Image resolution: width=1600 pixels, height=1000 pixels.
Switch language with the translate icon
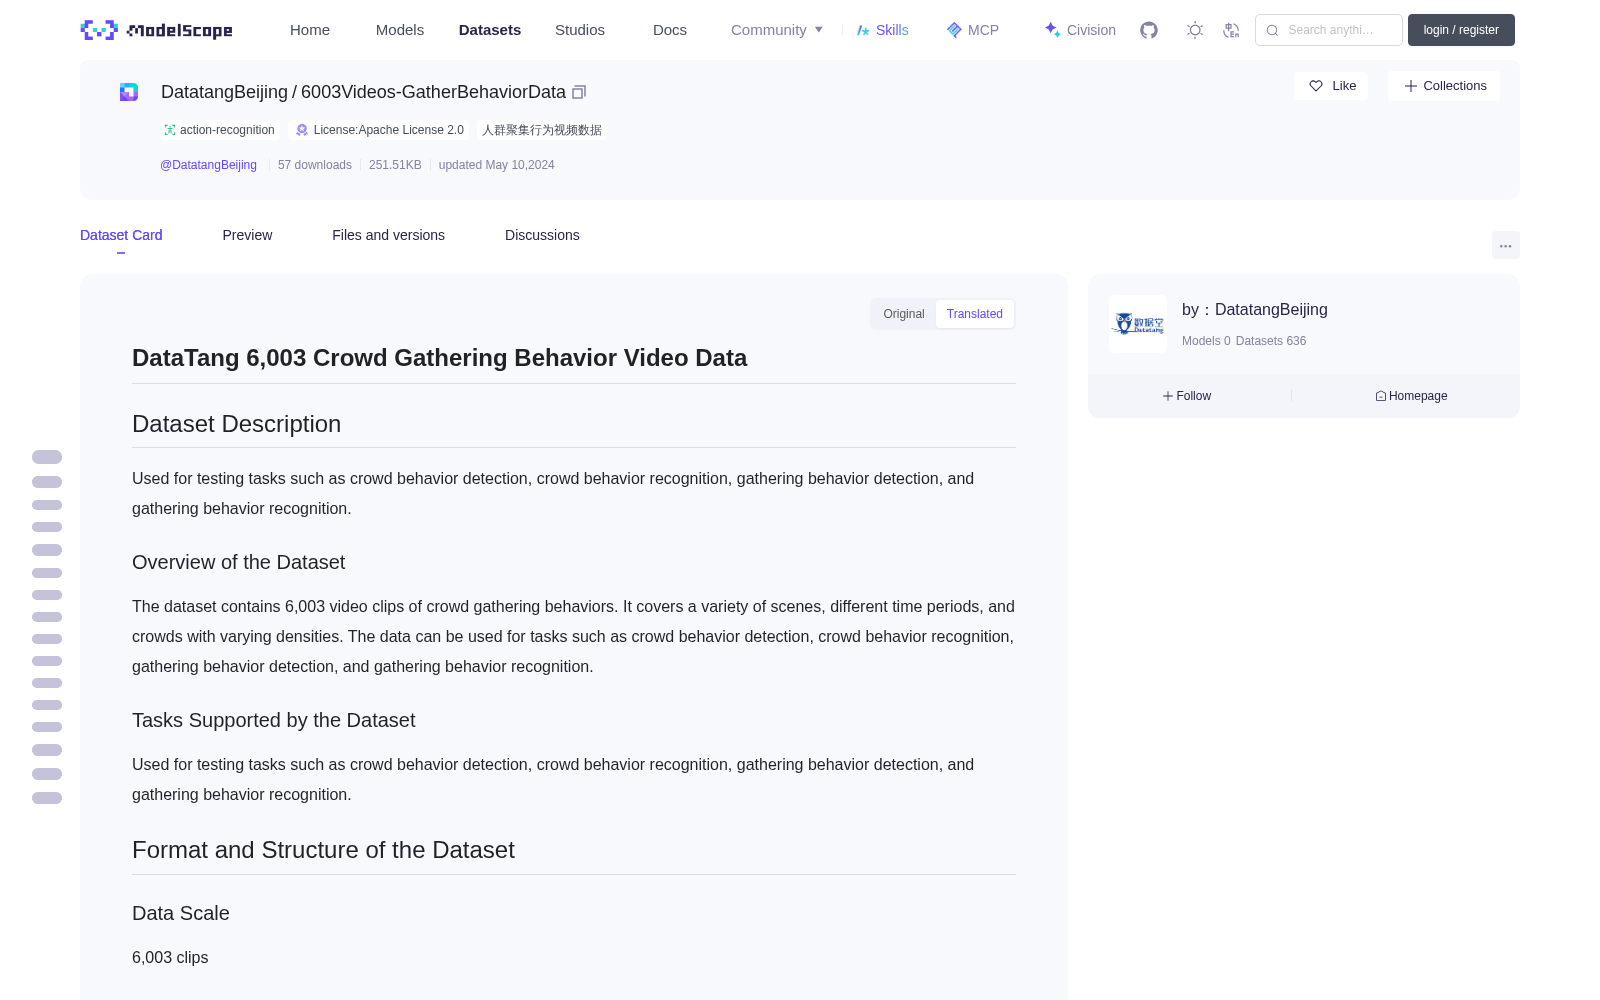pos(1231,30)
